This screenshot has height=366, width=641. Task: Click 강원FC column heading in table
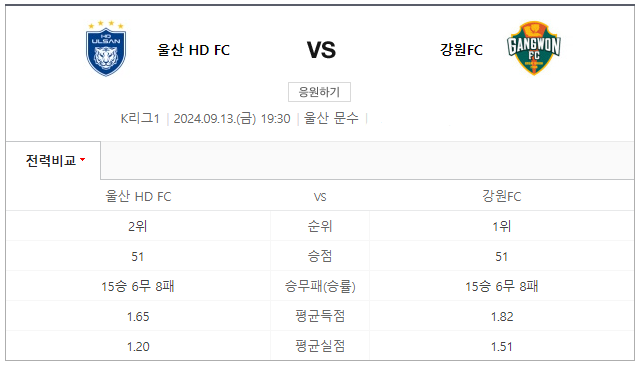coord(502,196)
